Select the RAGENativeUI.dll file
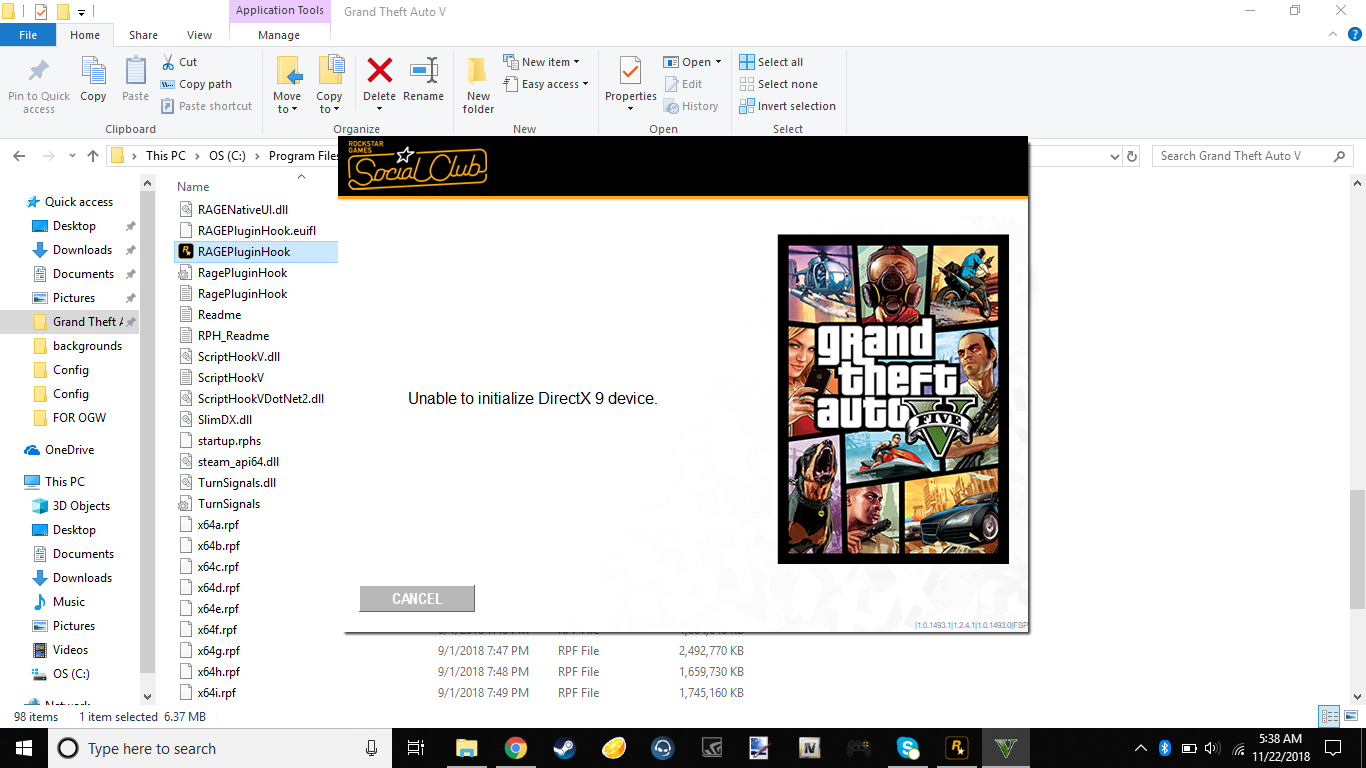 [243, 210]
